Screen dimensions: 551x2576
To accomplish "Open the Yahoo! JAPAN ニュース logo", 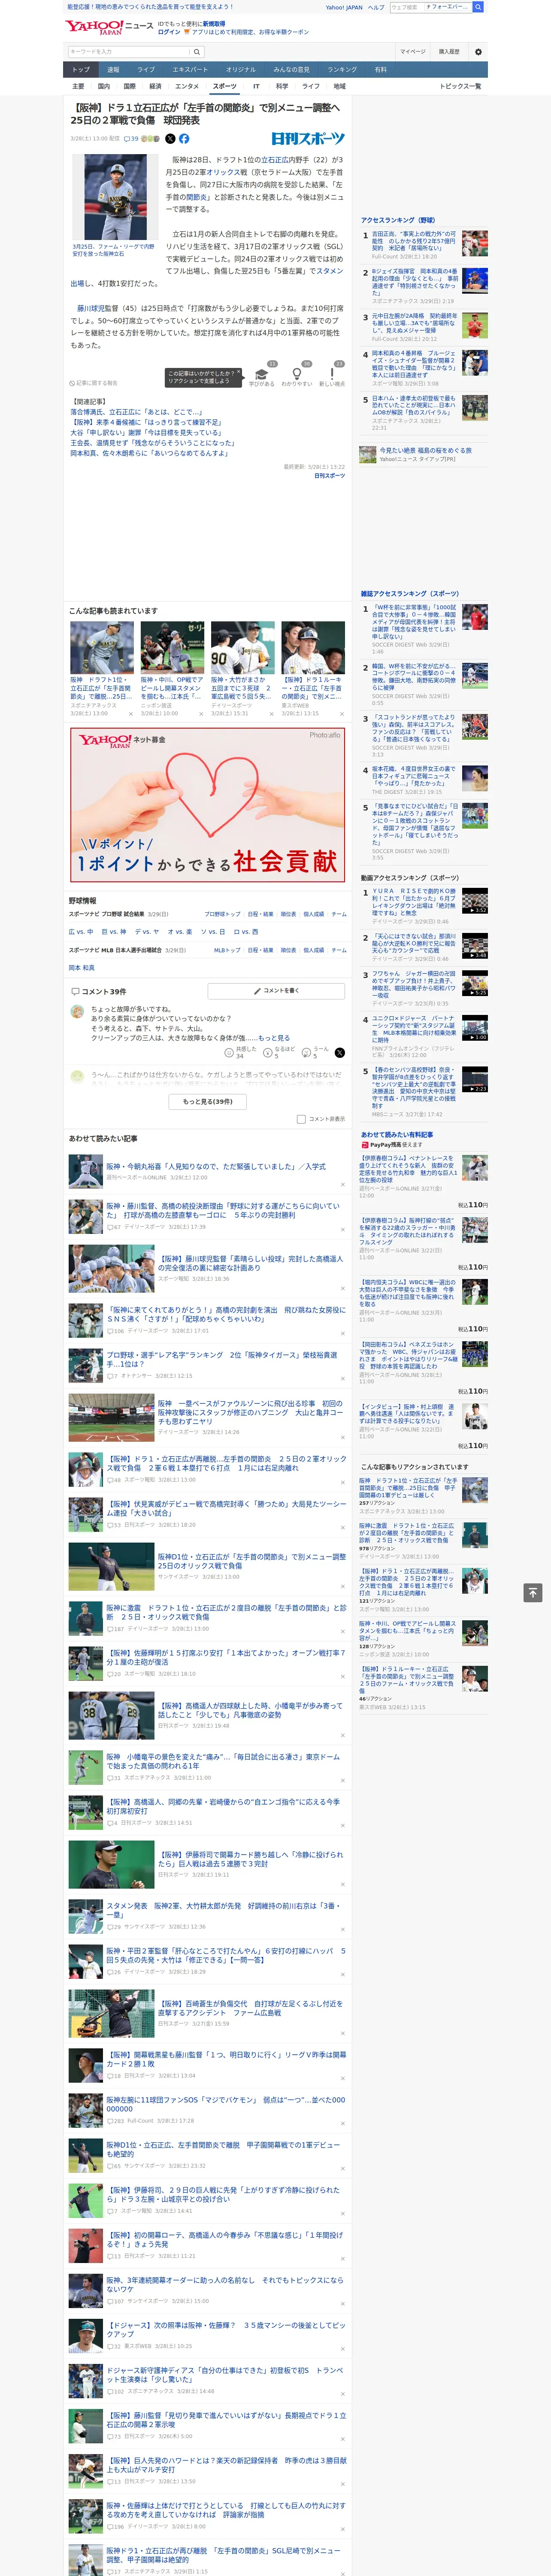I will [x=109, y=27].
